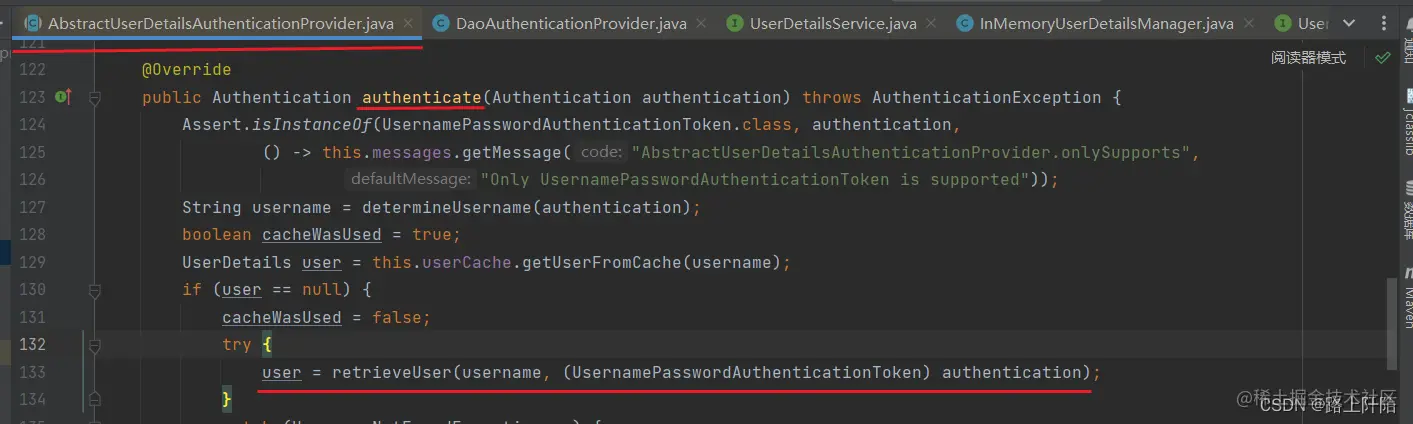Image resolution: width=1413 pixels, height=424 pixels.
Task: Click the @Override annotation on line 122
Action: pyautogui.click(x=187, y=70)
